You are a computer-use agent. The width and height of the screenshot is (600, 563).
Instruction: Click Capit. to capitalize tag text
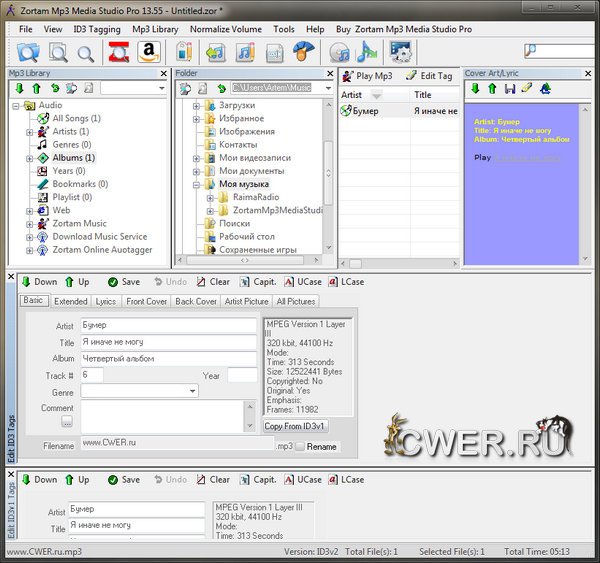pos(258,283)
